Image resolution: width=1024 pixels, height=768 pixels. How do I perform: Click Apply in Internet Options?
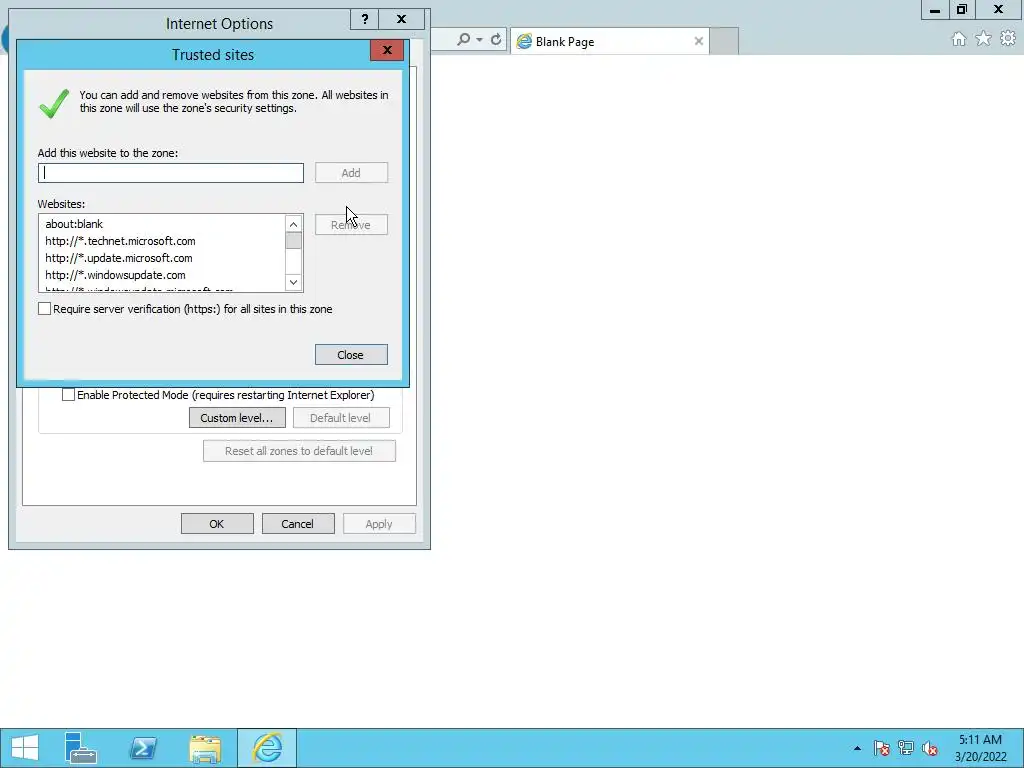point(379,524)
